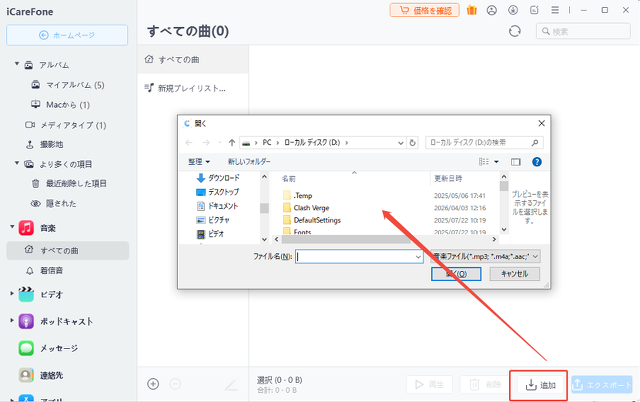The image size is (640, 402).
Task: Click the forward arrow in open dialog
Action: click(x=206, y=142)
